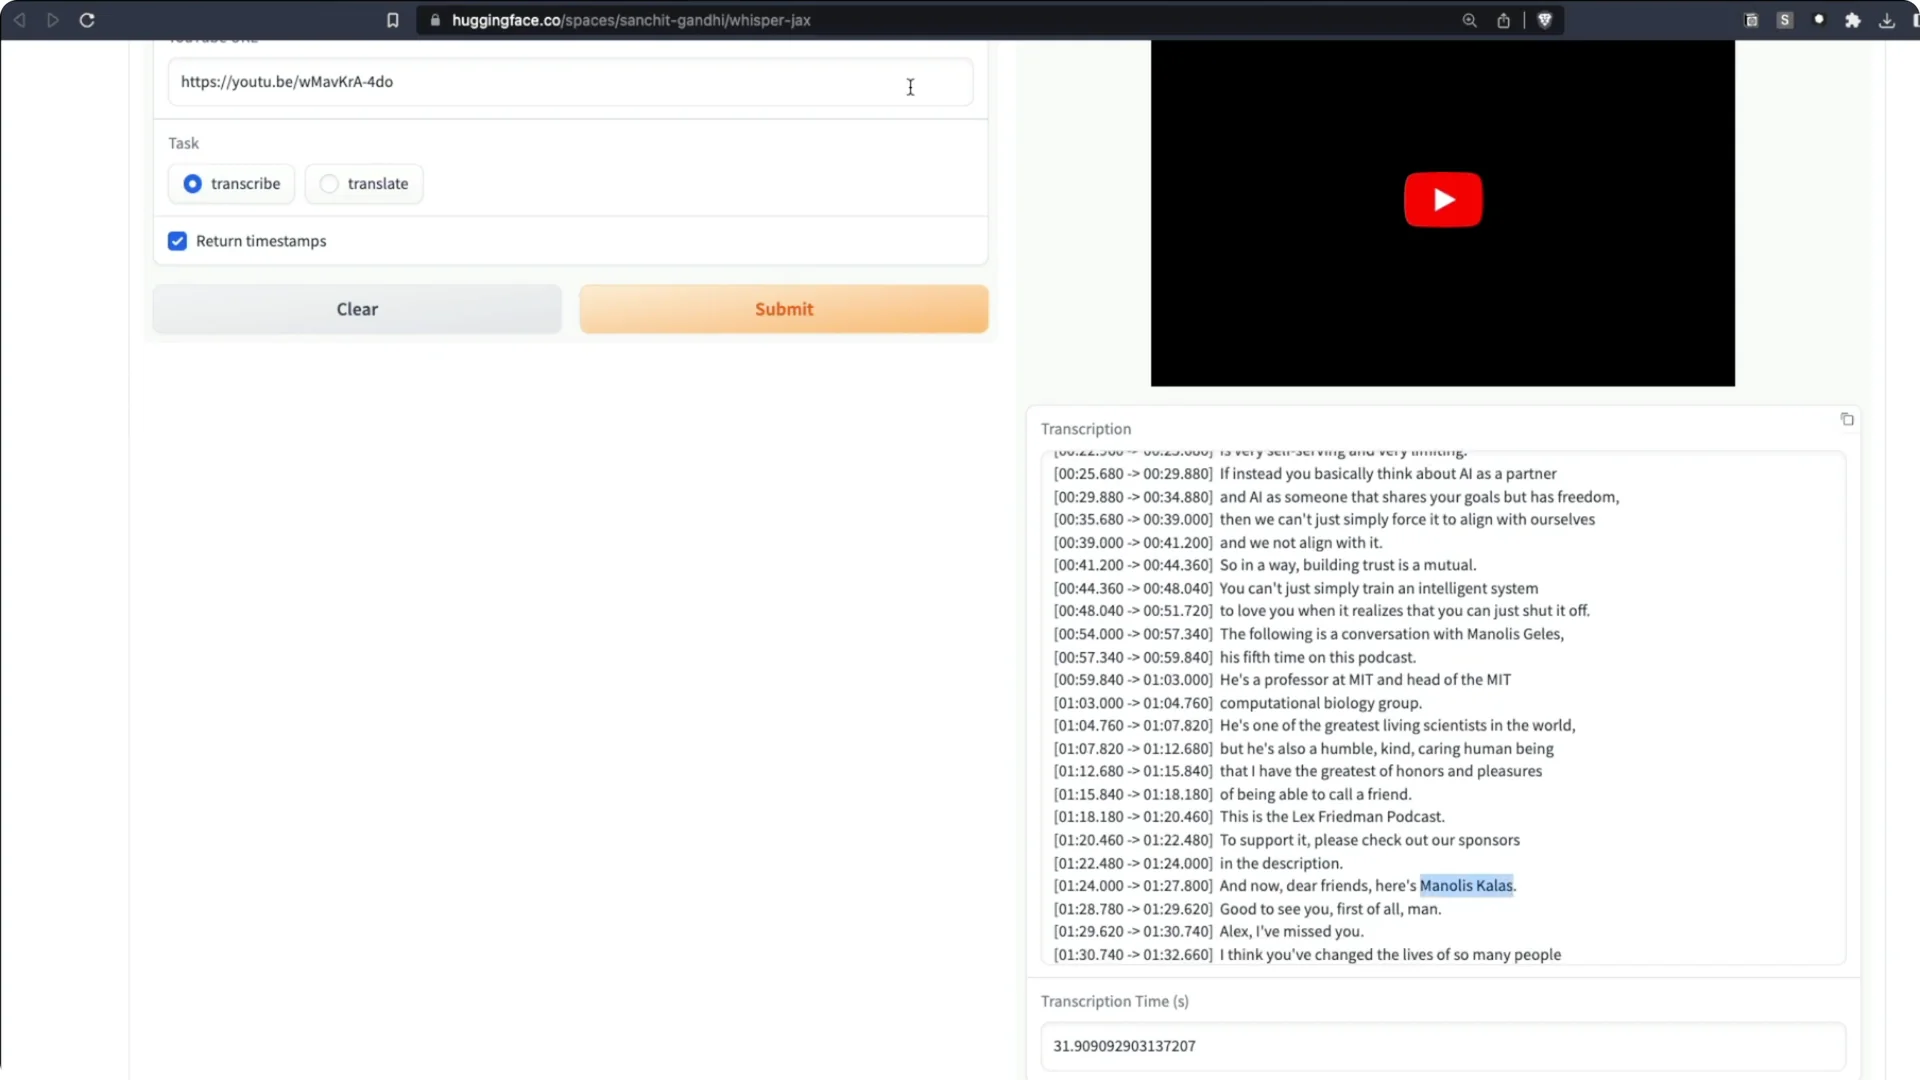Edit the YouTube URL field
The width and height of the screenshot is (1920, 1080).
tap(500, 82)
